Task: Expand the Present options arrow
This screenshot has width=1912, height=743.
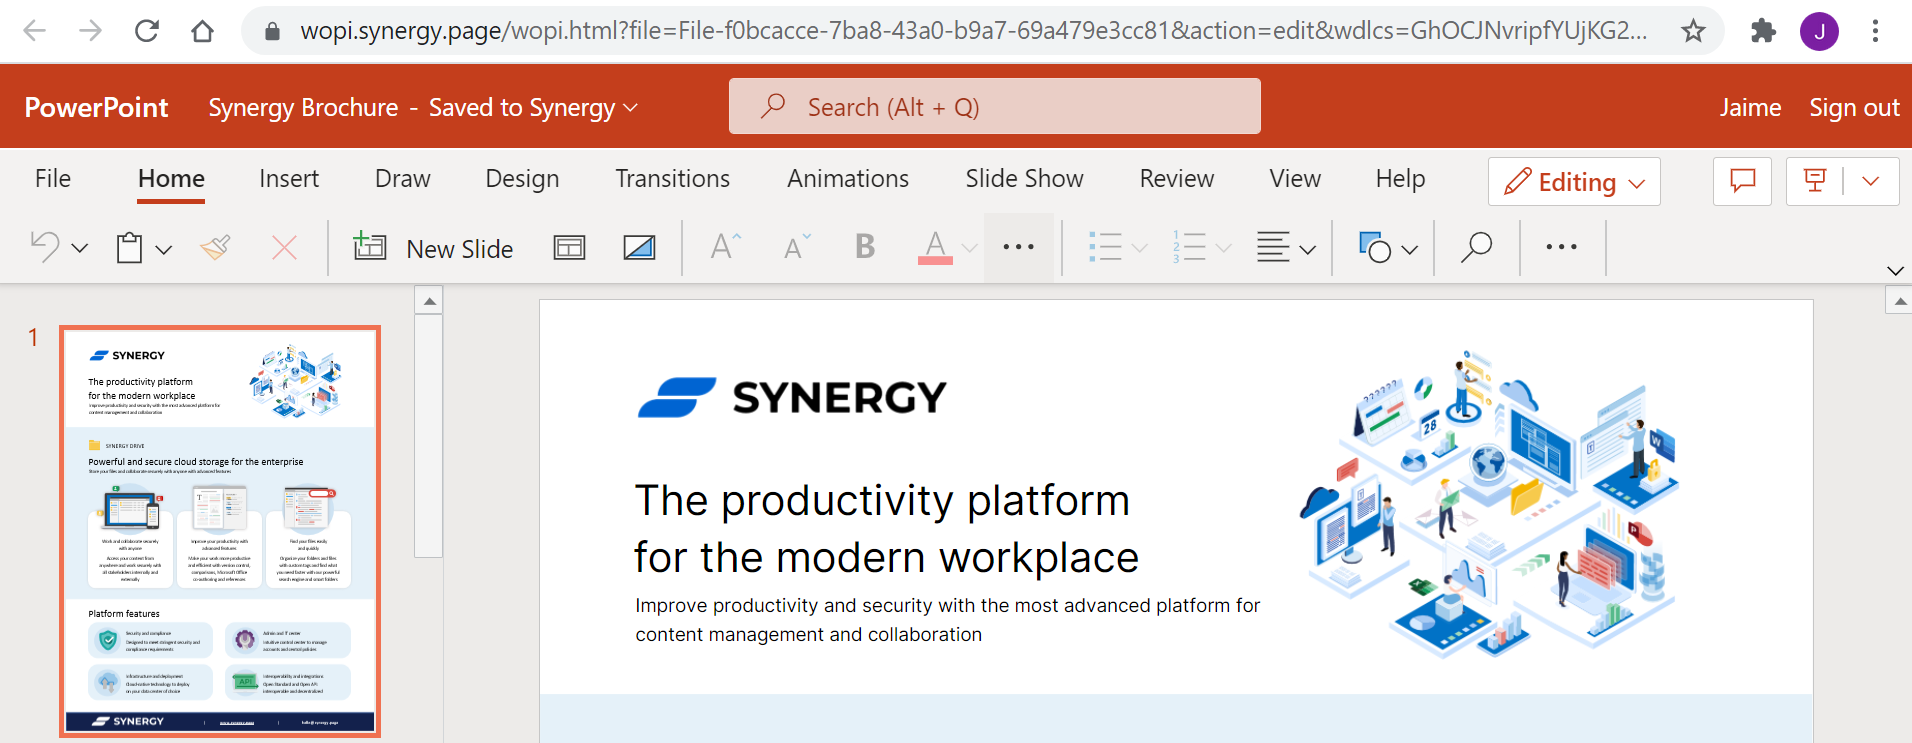Action: [x=1870, y=181]
